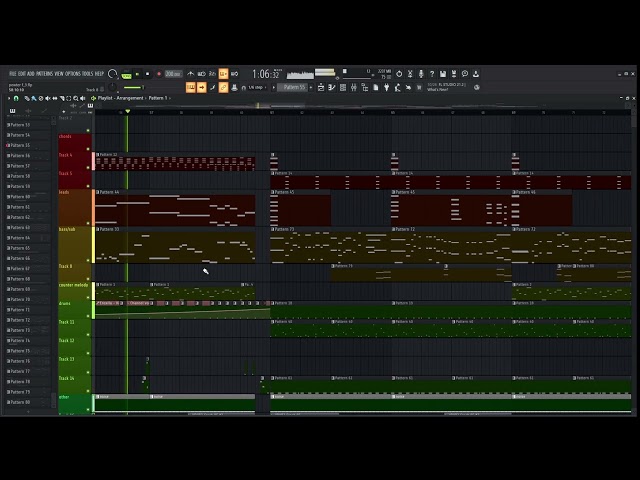Open the channel rack view icon

coord(343,87)
